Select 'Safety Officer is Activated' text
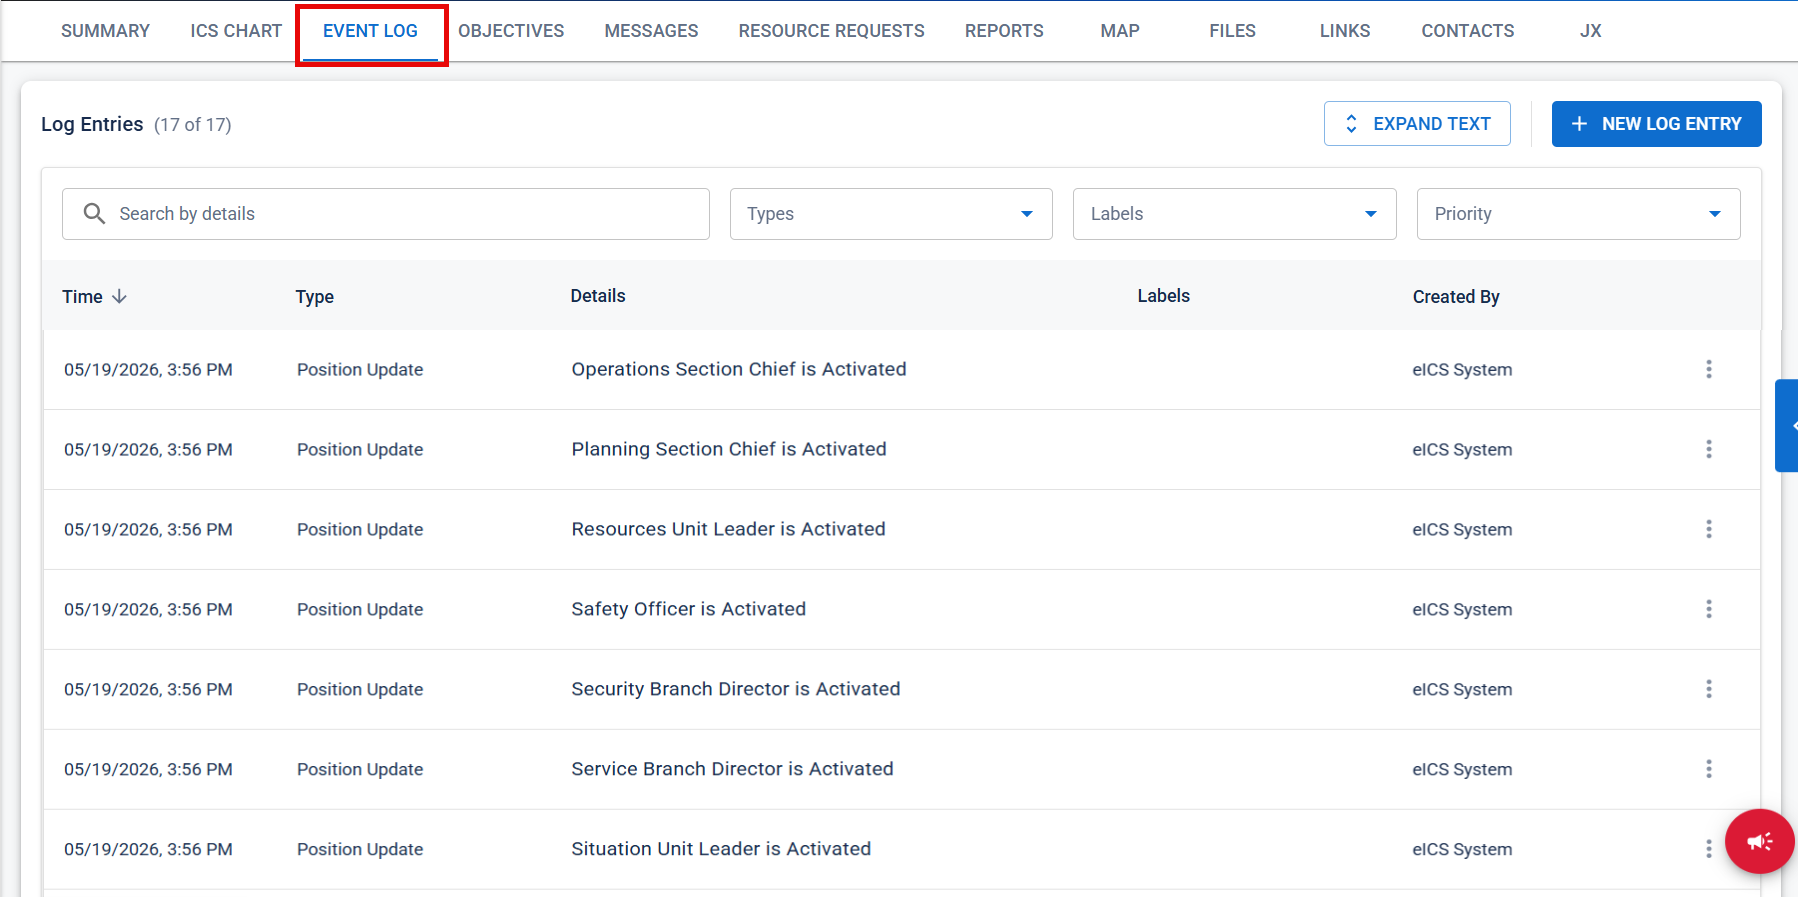 (x=688, y=609)
